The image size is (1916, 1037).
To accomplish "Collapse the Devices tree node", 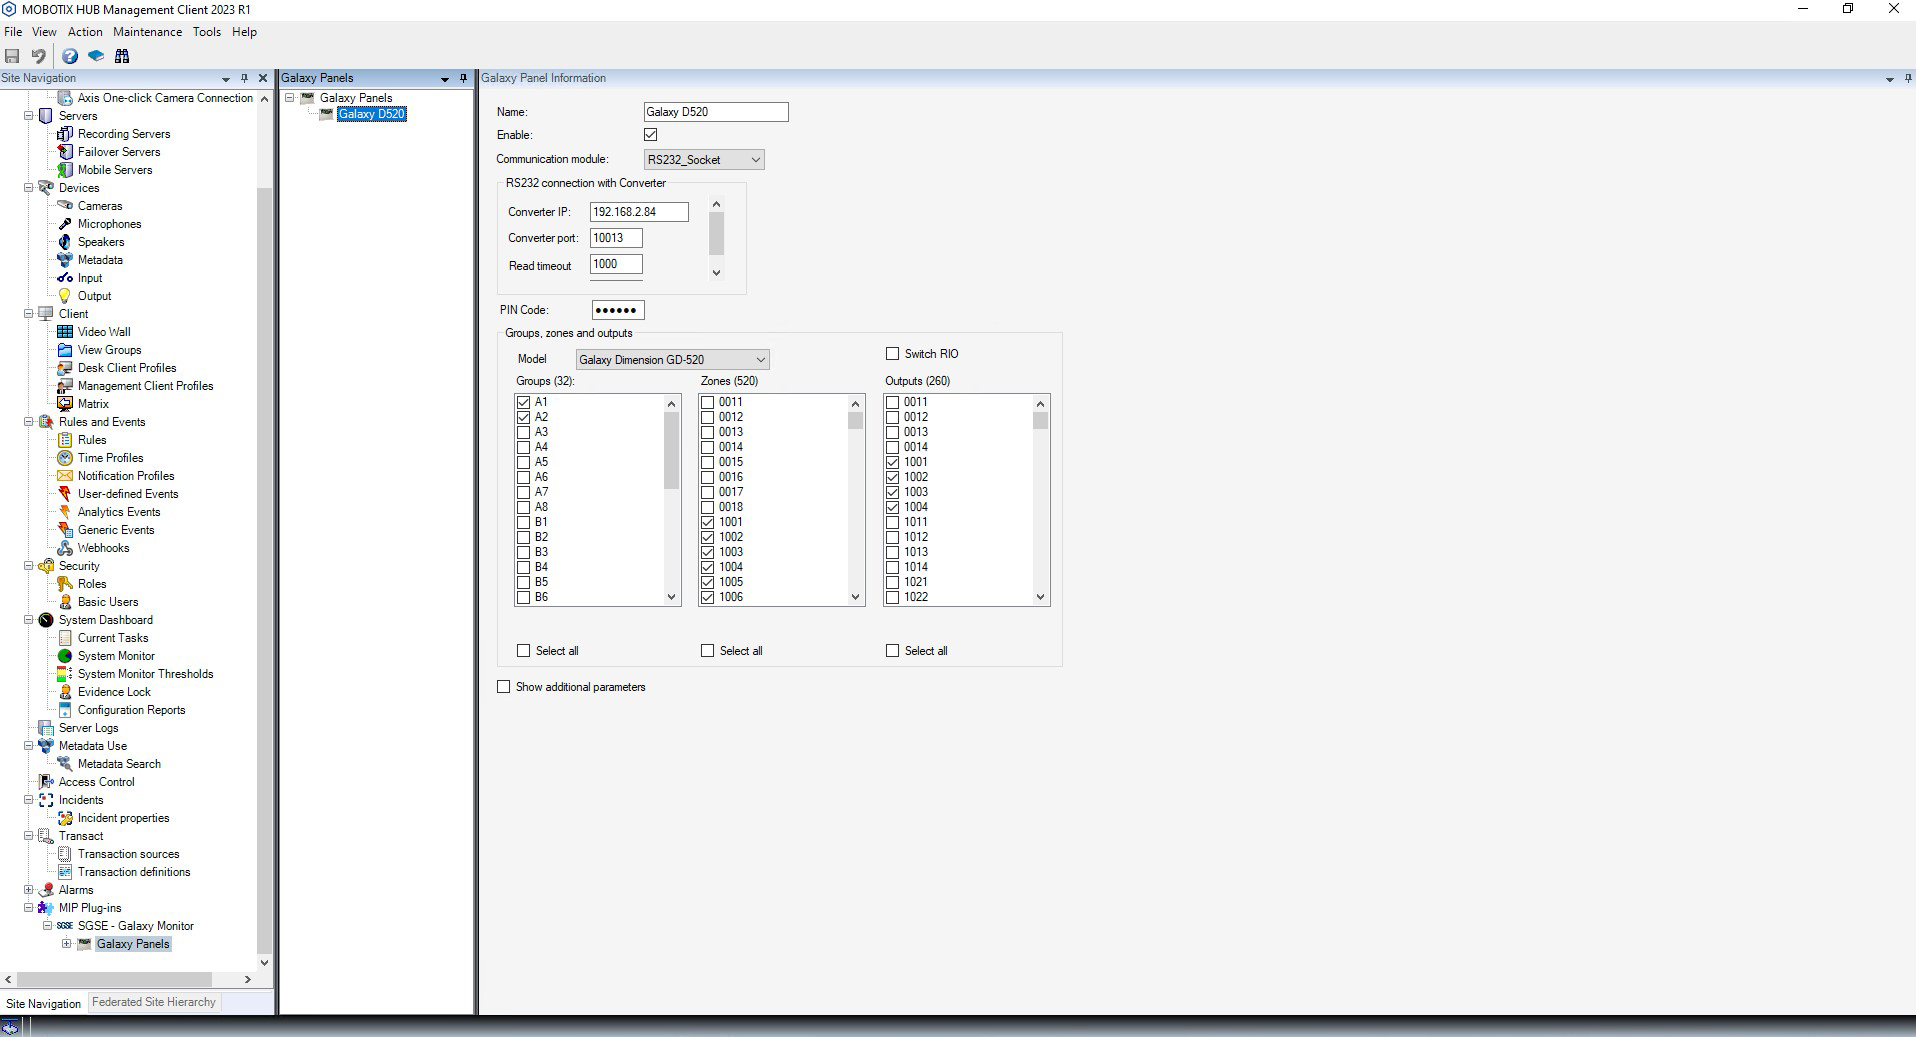I will pyautogui.click(x=29, y=188).
